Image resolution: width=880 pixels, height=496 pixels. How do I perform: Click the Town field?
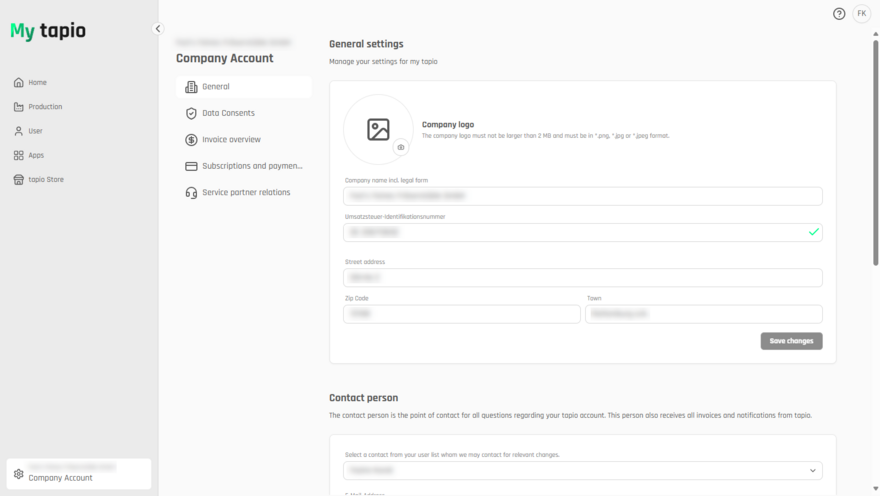(704, 314)
